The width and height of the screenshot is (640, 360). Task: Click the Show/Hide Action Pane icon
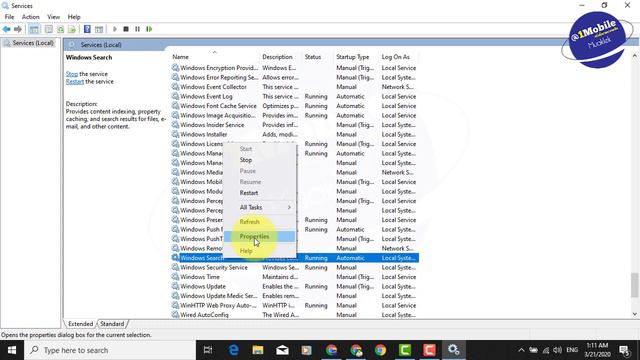pos(99,29)
